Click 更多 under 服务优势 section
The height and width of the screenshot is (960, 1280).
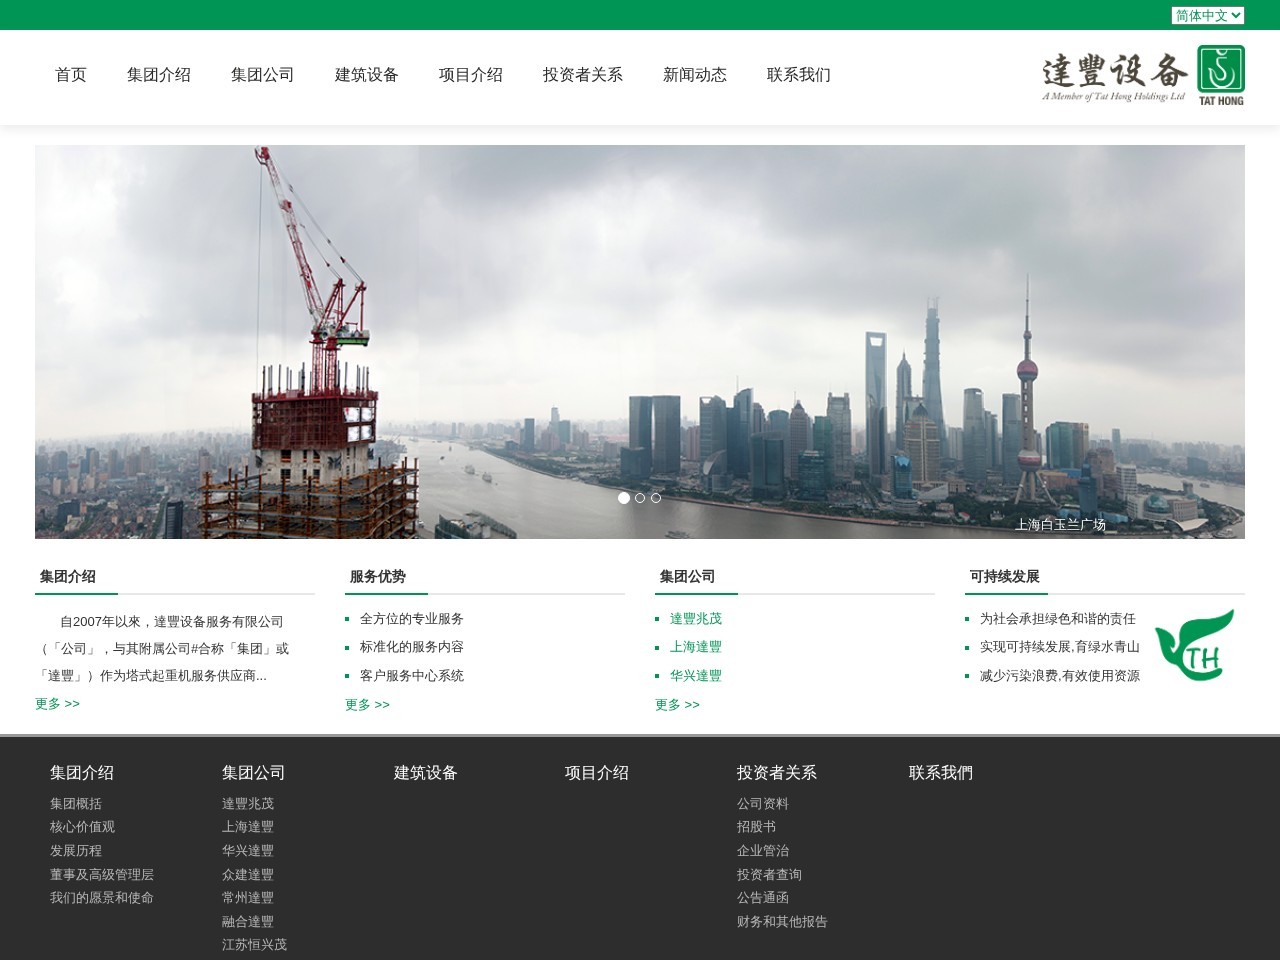pyautogui.click(x=367, y=703)
